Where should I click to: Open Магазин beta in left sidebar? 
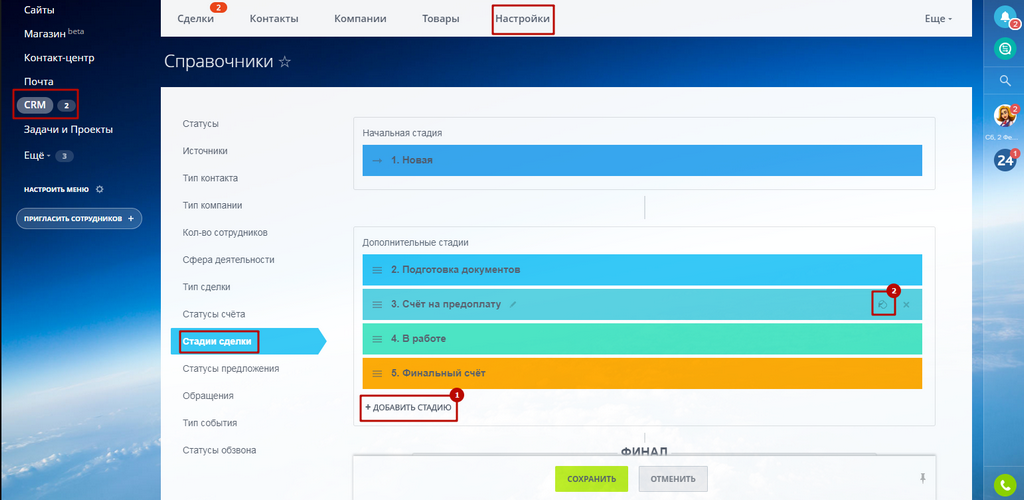point(54,33)
